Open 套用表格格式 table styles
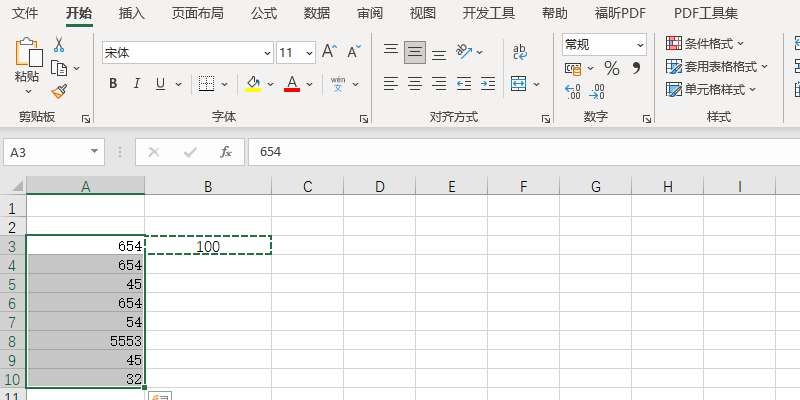The image size is (800, 400). 717,66
